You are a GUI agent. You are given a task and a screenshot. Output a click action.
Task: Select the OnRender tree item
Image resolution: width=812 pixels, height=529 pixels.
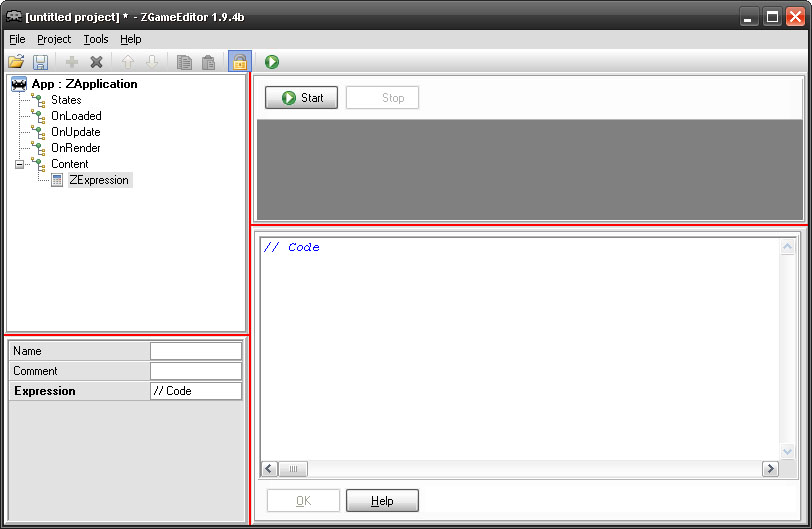click(x=76, y=148)
